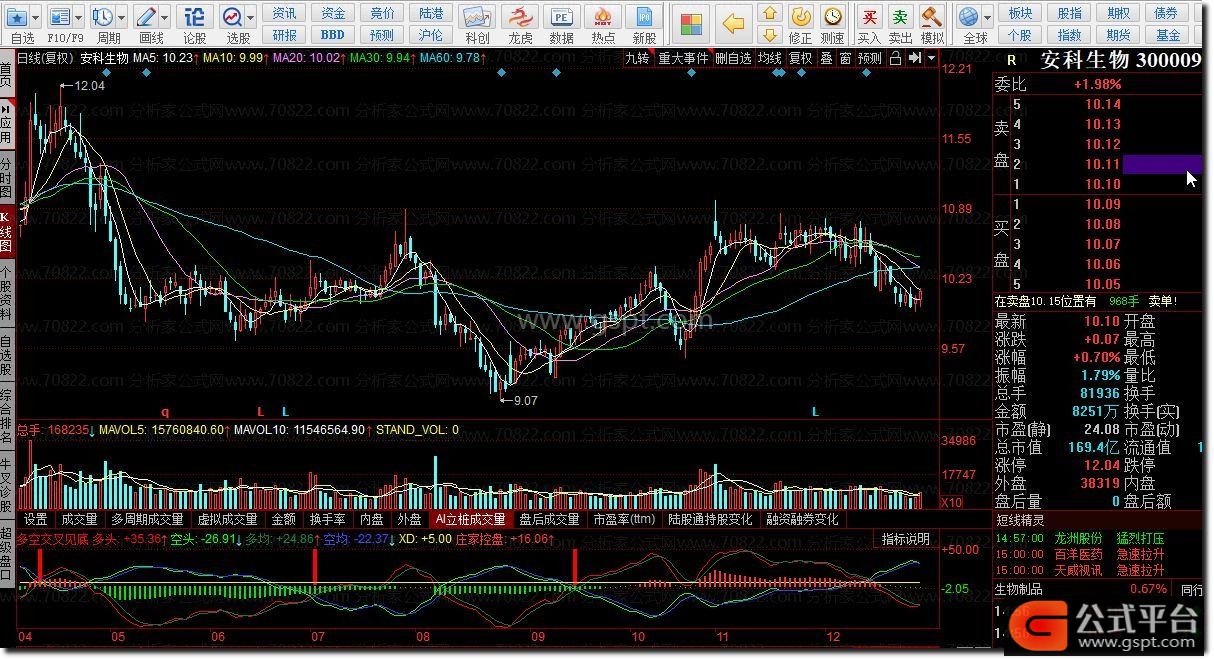Open the 龙虎 dragon-tiger list icon
Viewport: 1214px width, 659px height.
[520, 17]
